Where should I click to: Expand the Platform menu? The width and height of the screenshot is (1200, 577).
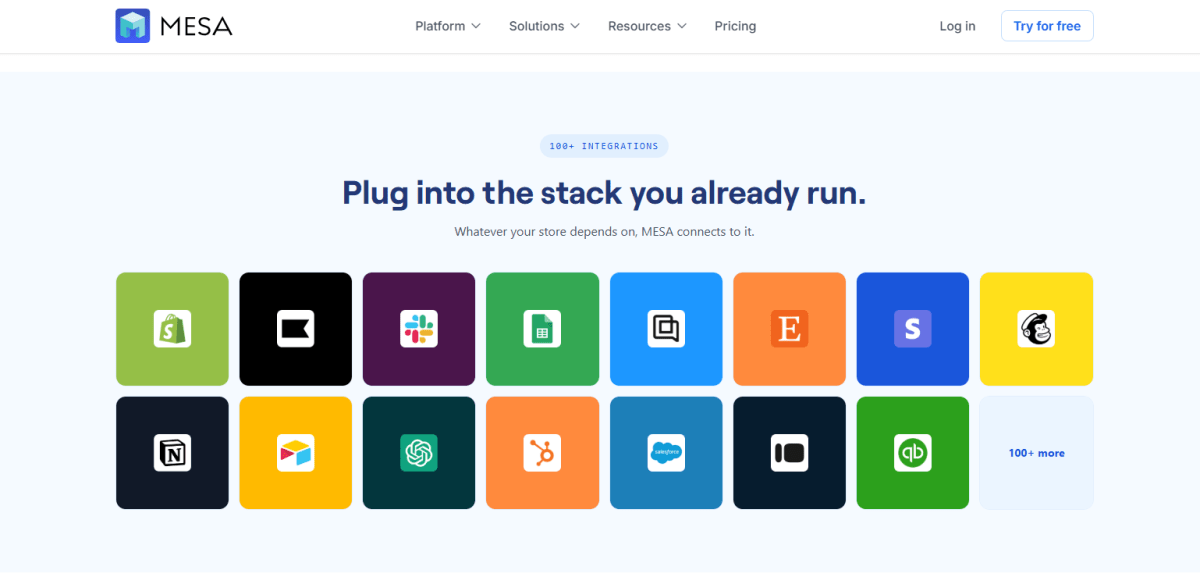[448, 26]
